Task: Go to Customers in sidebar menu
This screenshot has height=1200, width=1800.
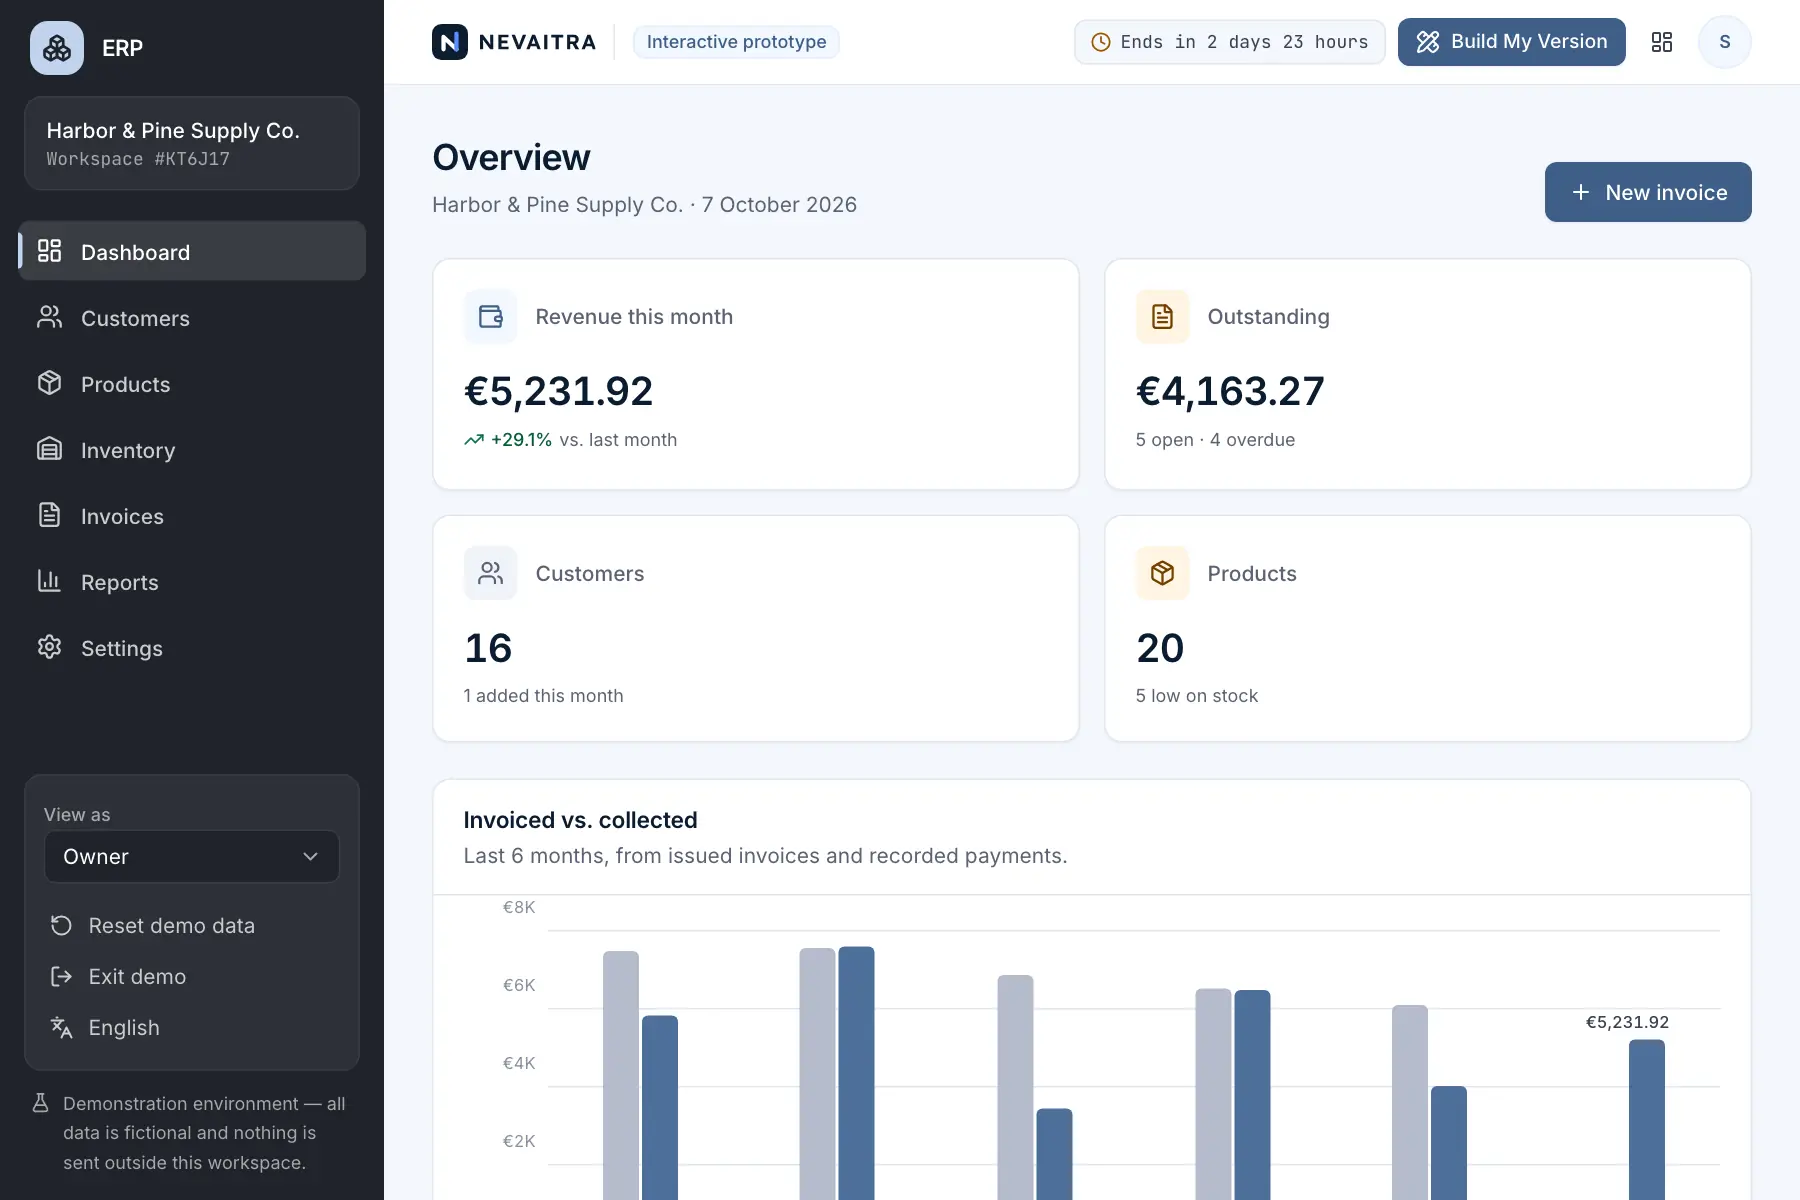Action: [x=192, y=318]
